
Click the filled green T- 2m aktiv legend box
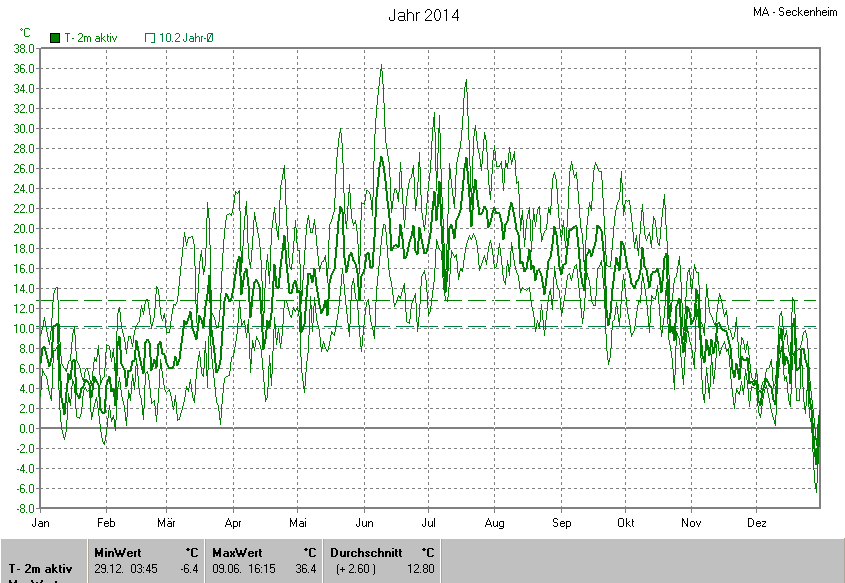54,38
